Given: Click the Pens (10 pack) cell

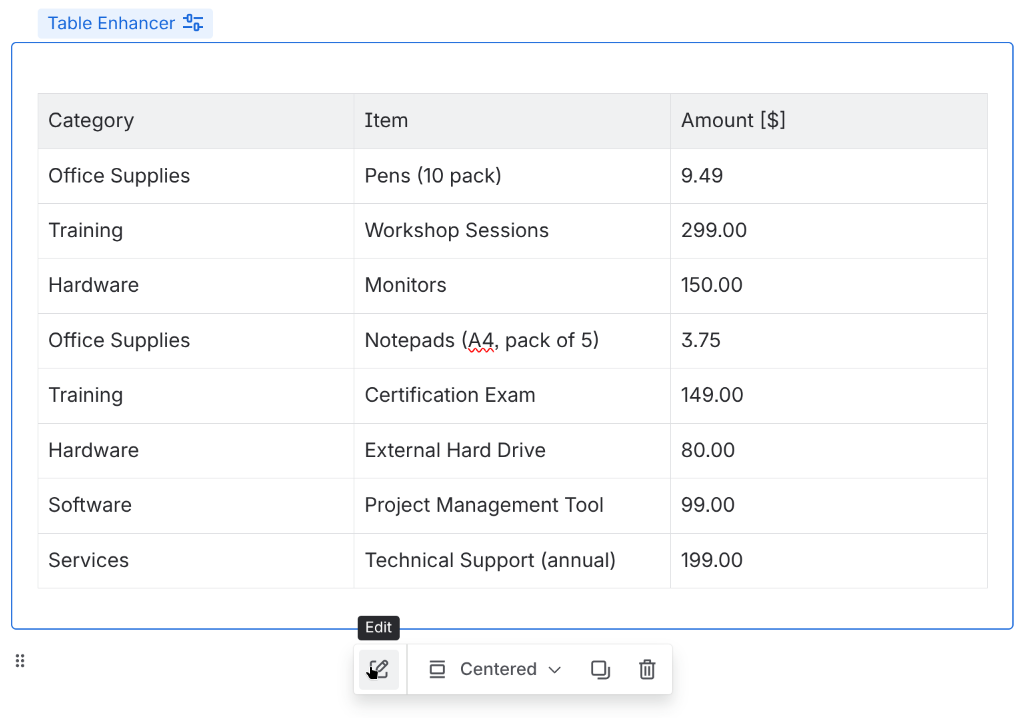Looking at the screenshot, I should point(433,176).
